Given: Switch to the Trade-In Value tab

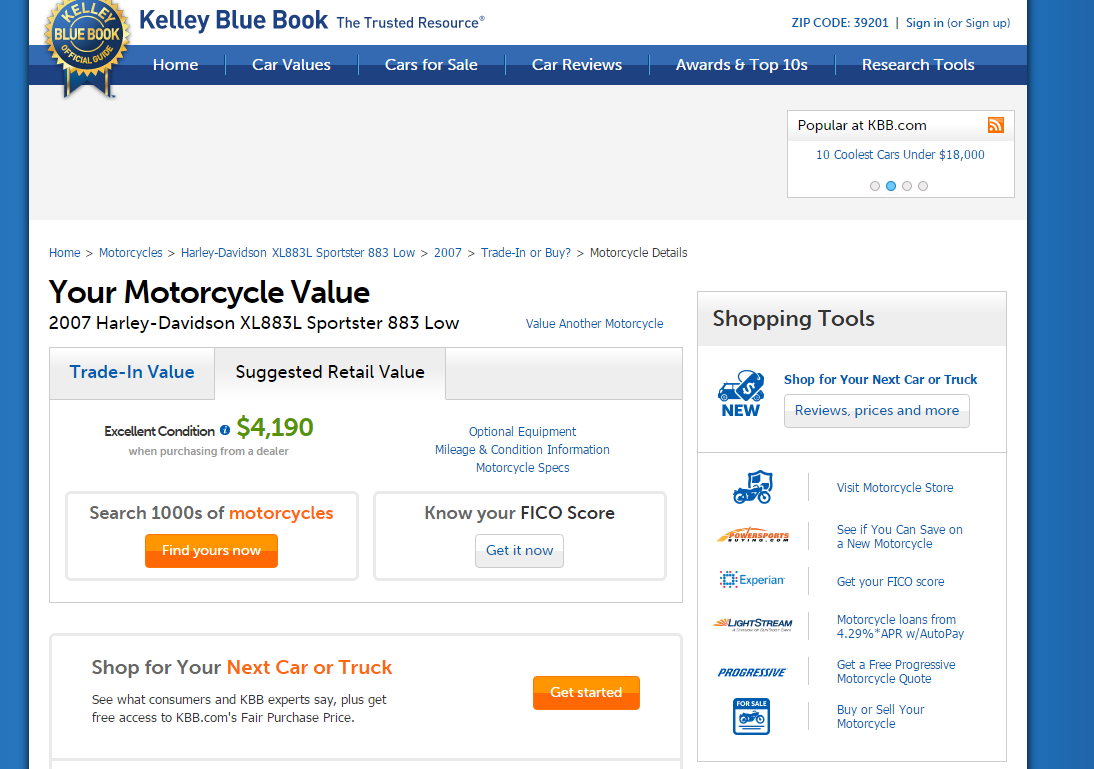Looking at the screenshot, I should (132, 372).
